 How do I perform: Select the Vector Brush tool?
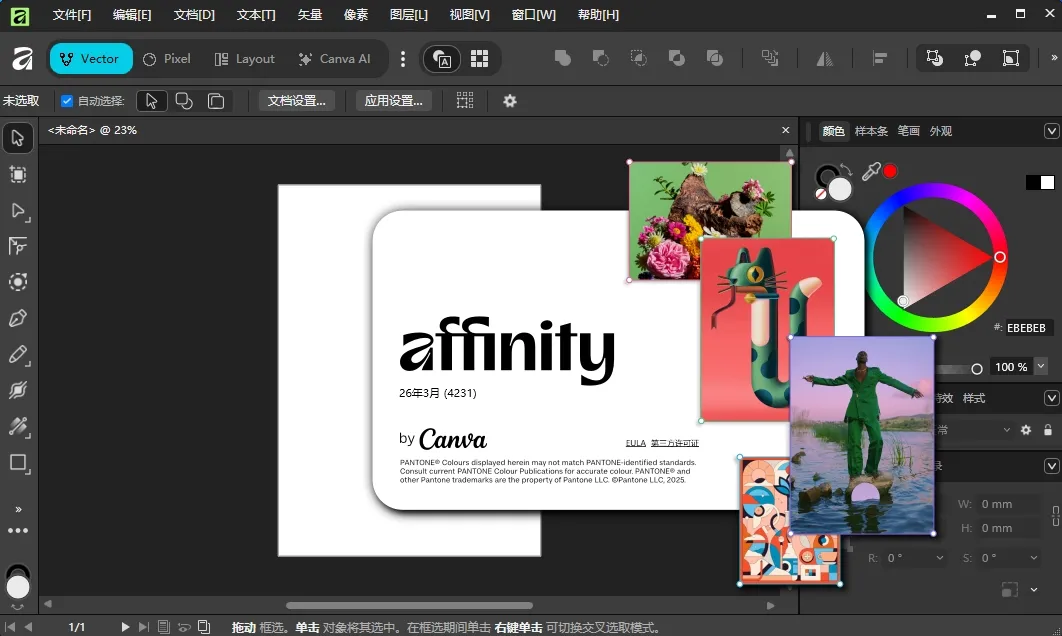(17, 390)
